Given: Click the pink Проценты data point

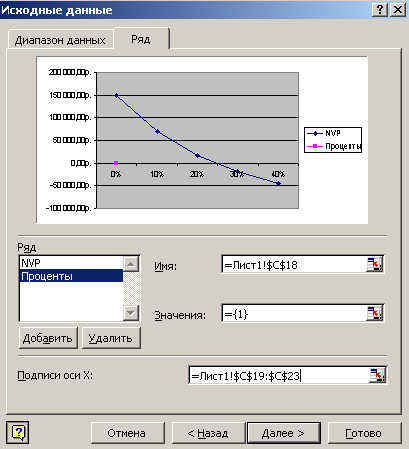Looking at the screenshot, I should click(x=116, y=163).
